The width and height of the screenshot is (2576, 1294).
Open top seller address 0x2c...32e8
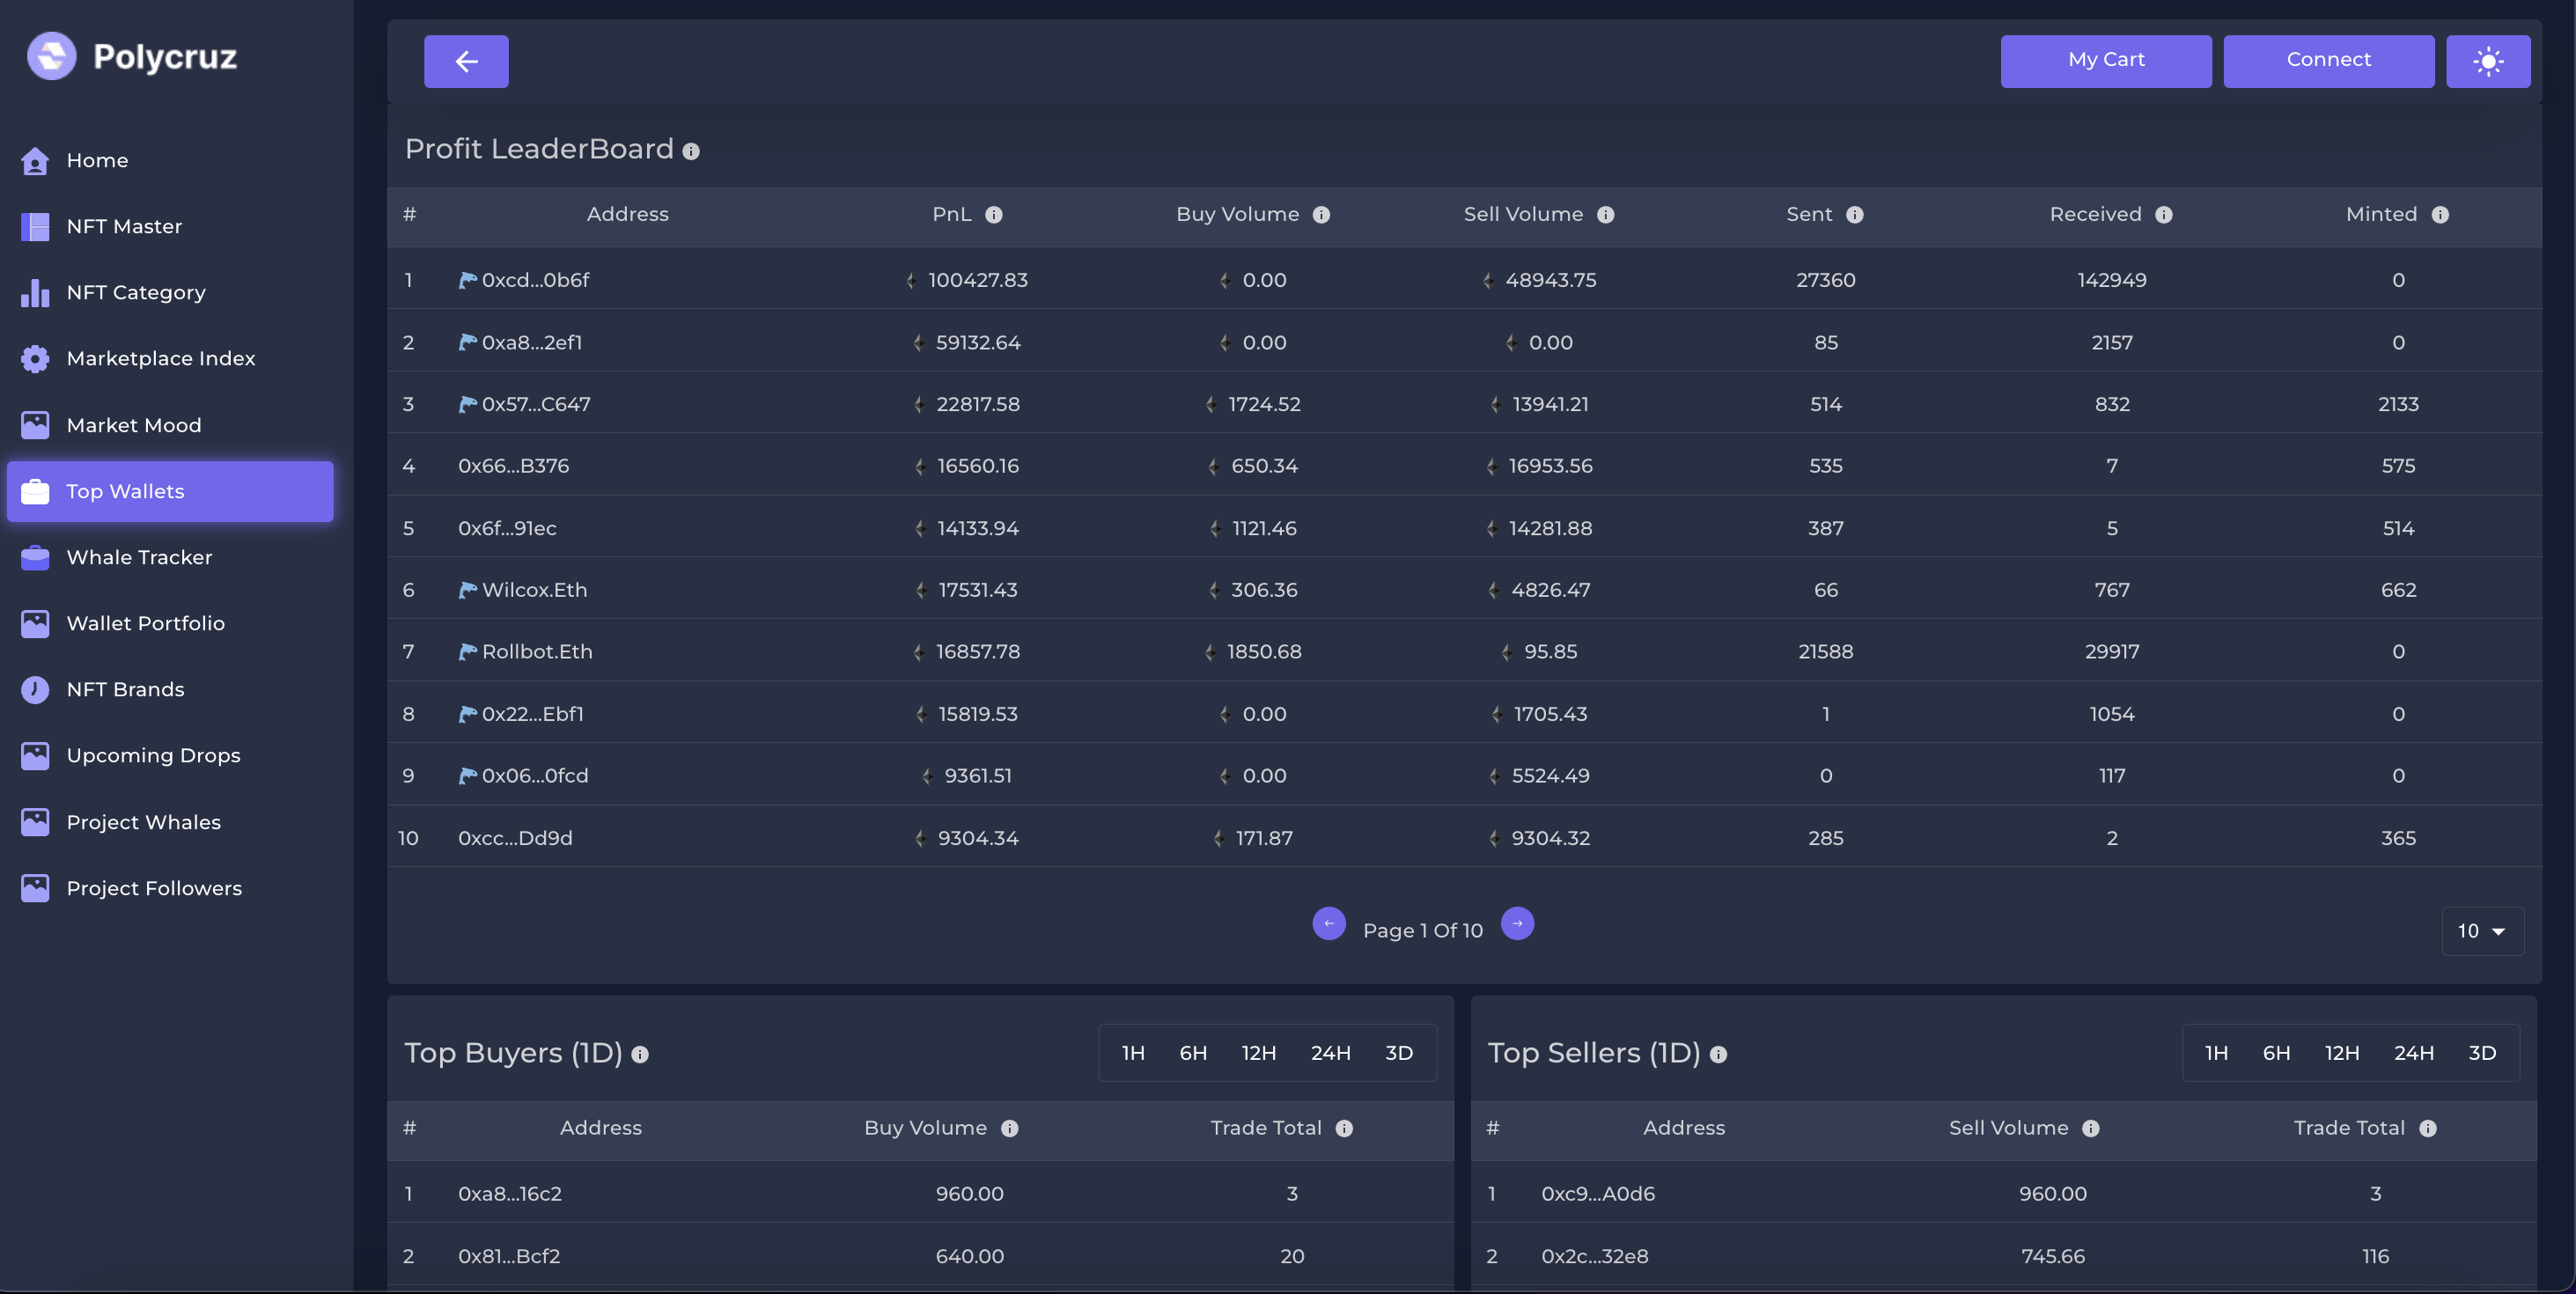(1595, 1256)
